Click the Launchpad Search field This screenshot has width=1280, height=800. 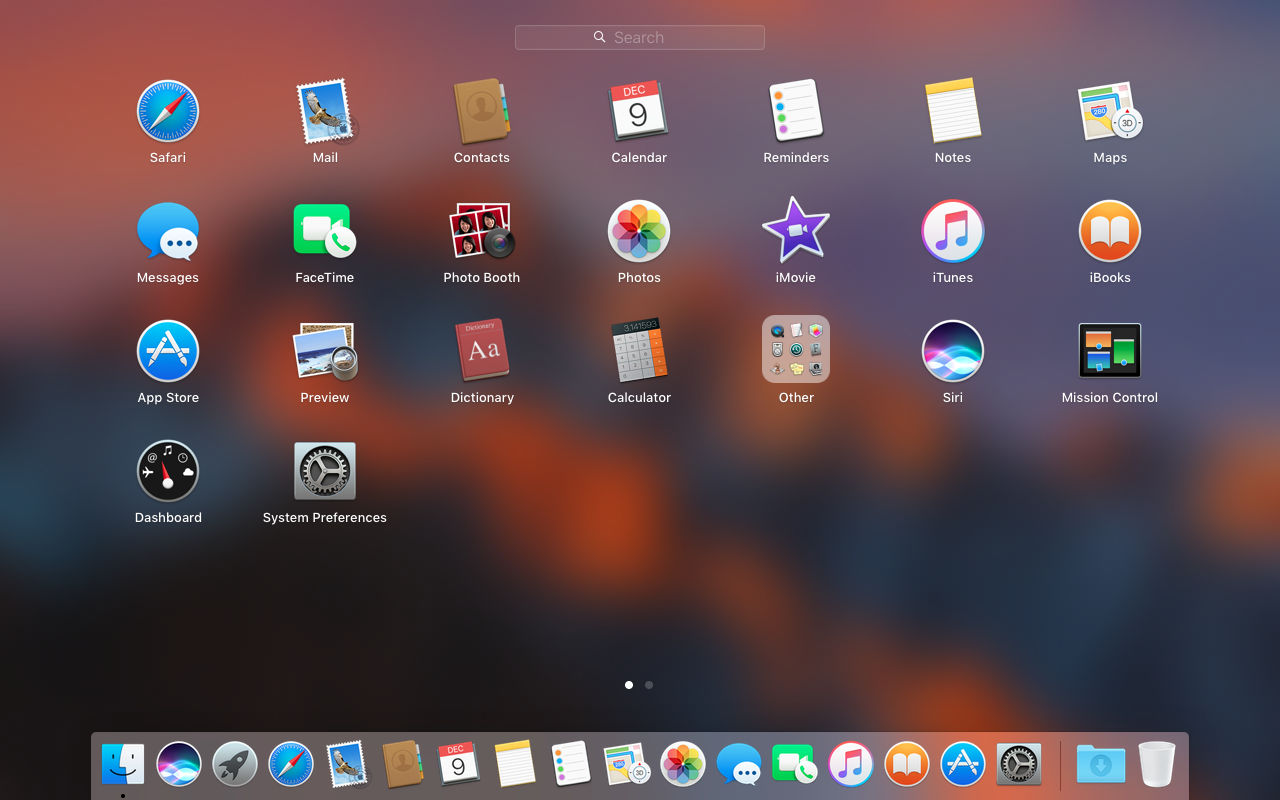tap(640, 37)
